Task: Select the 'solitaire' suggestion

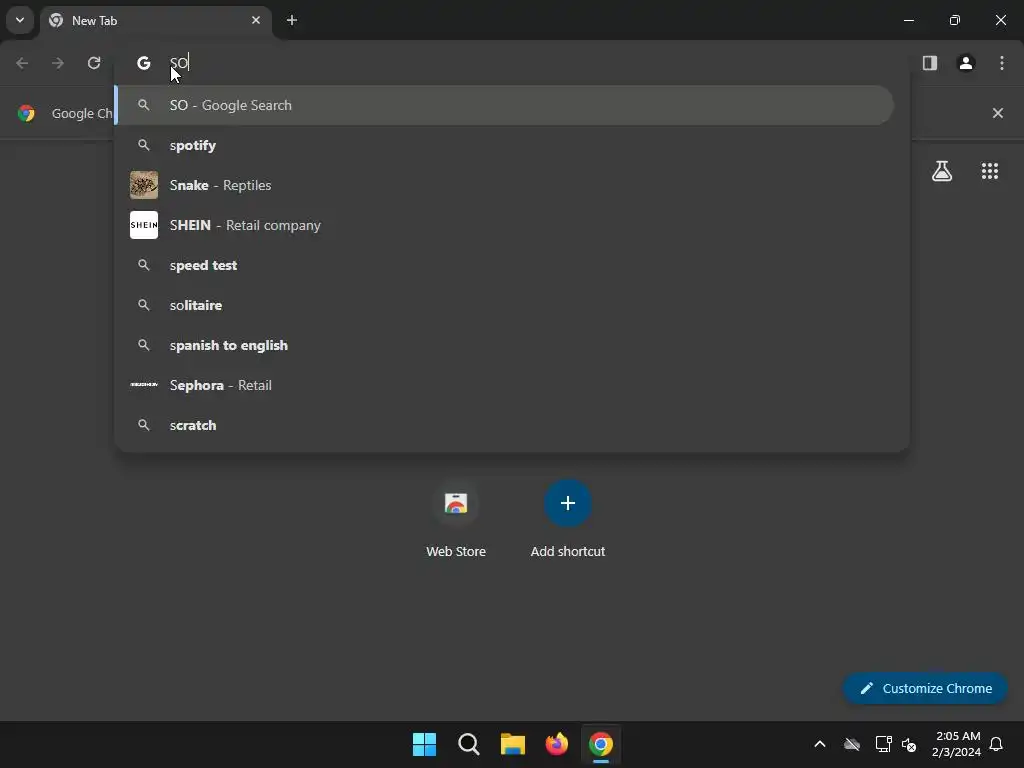Action: click(512, 305)
